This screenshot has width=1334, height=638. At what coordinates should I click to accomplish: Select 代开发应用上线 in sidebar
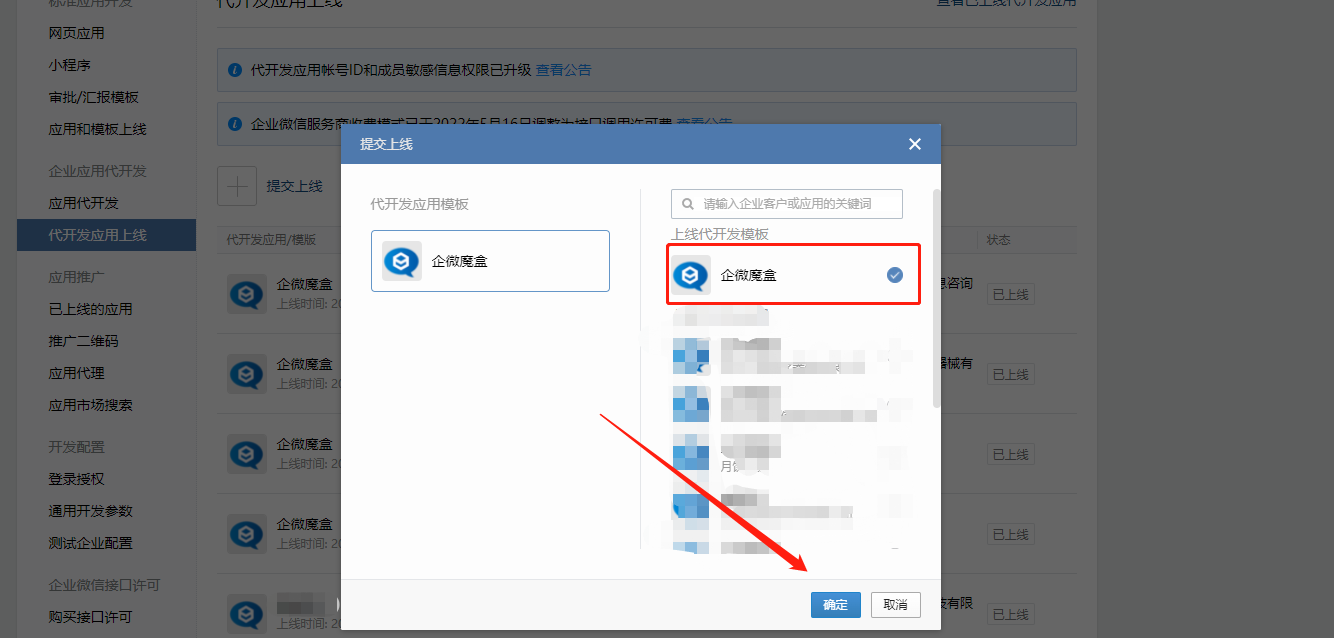[106, 235]
